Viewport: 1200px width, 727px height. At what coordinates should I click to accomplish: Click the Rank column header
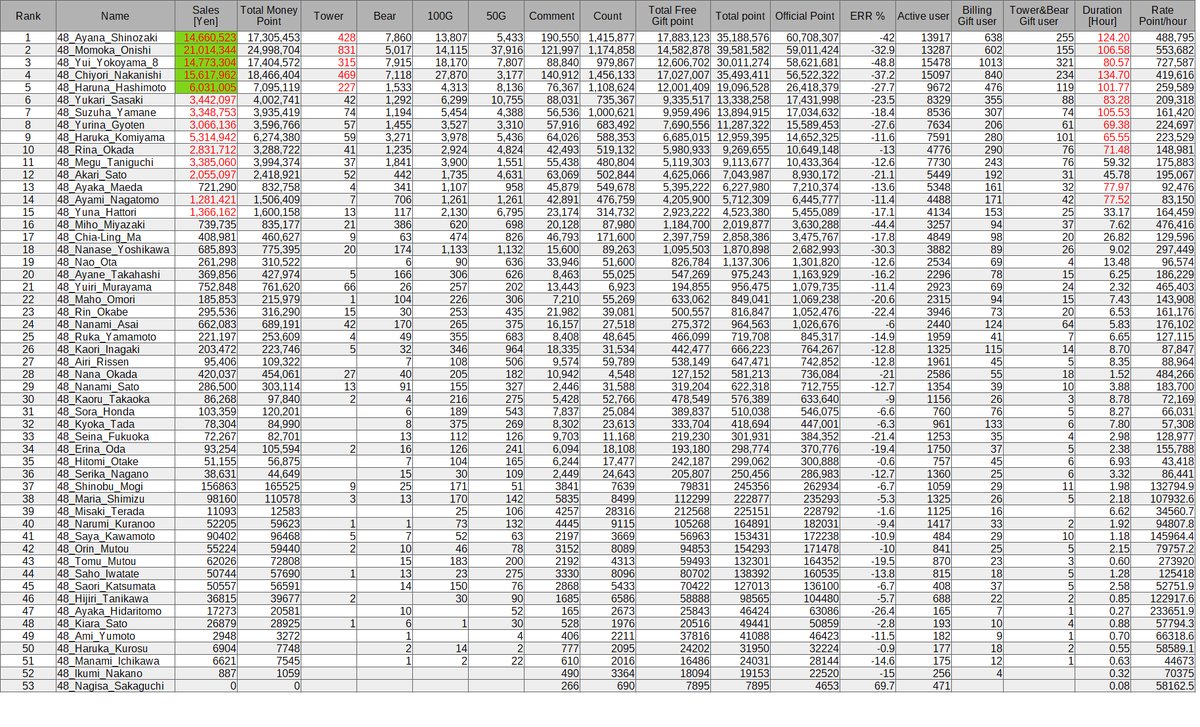[28, 16]
